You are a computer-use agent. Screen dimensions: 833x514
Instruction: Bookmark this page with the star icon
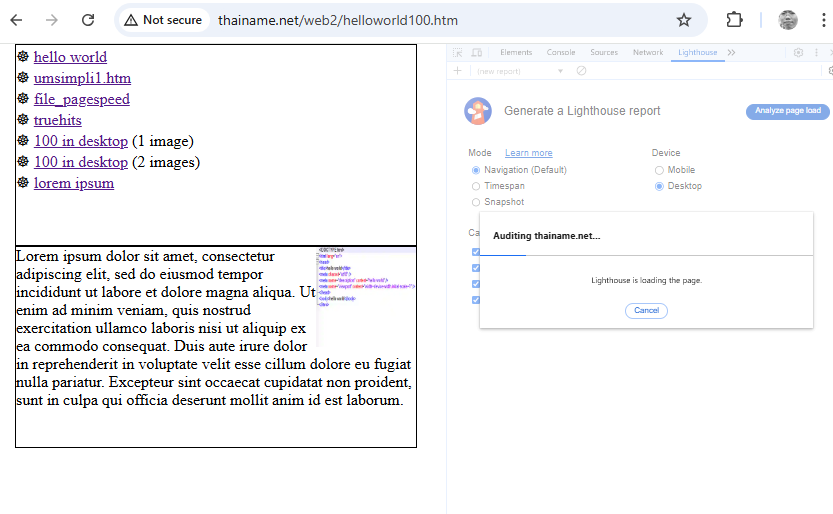pos(684,20)
